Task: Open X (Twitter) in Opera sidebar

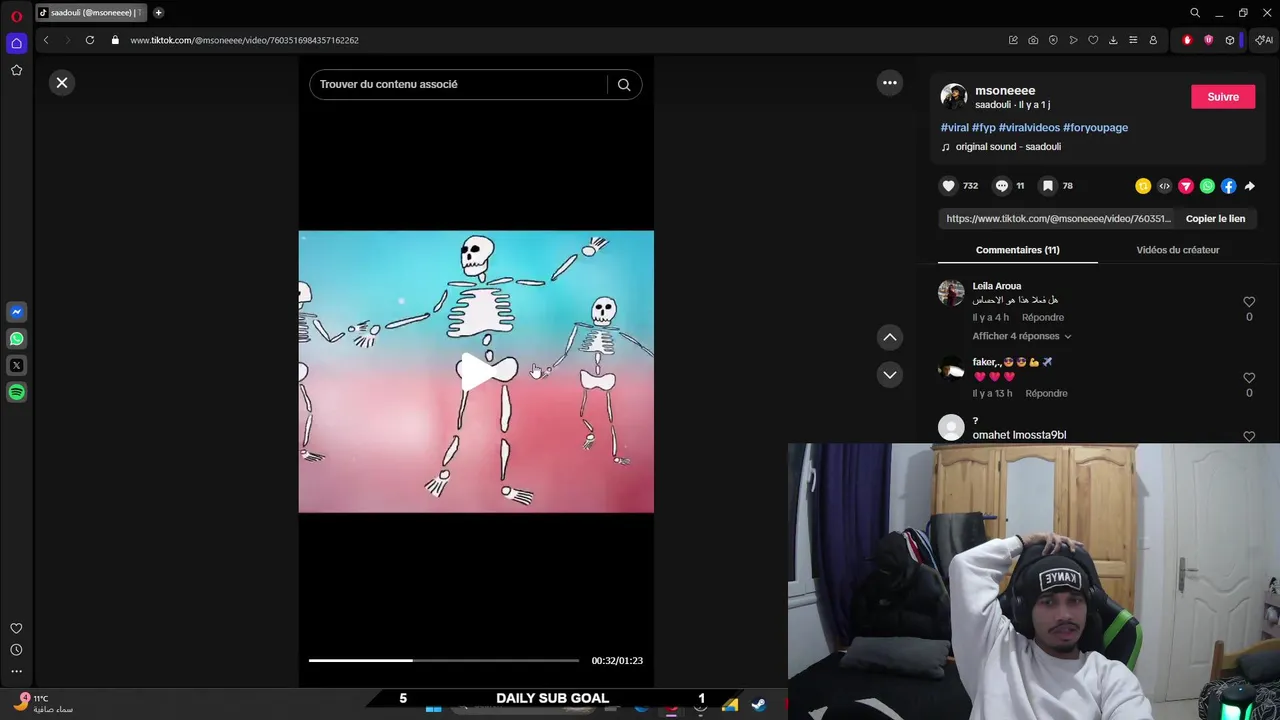Action: click(16, 366)
